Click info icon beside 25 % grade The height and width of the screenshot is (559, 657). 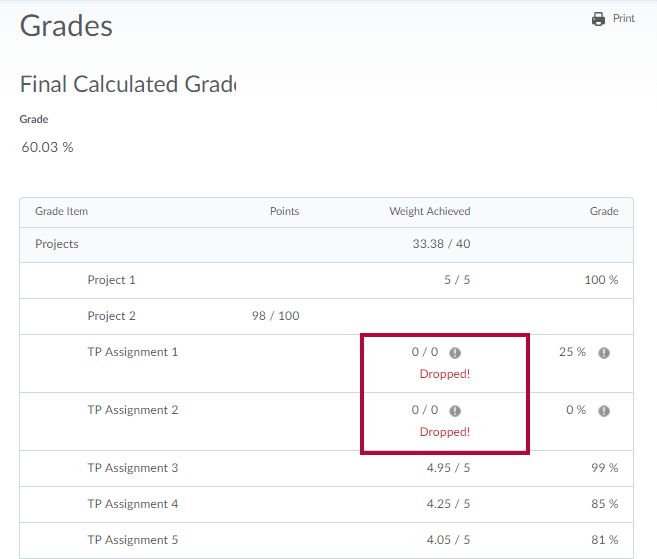point(603,353)
